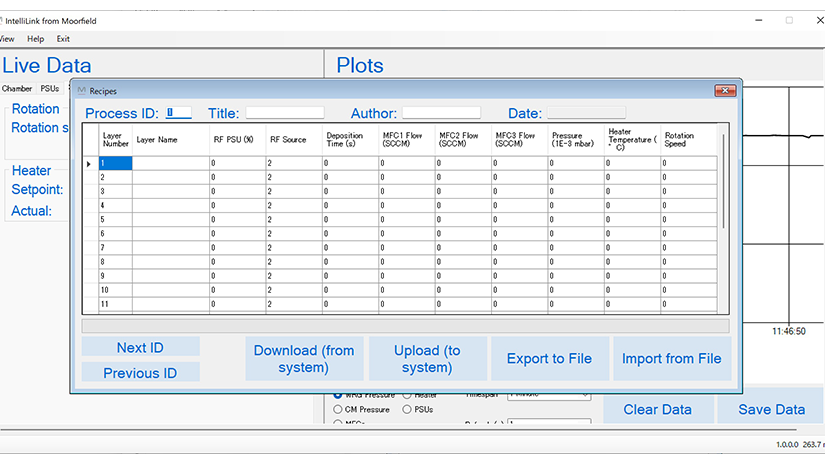Image resolution: width=825 pixels, height=464 pixels.
Task: Click the Exit menu item
Action: [x=63, y=39]
